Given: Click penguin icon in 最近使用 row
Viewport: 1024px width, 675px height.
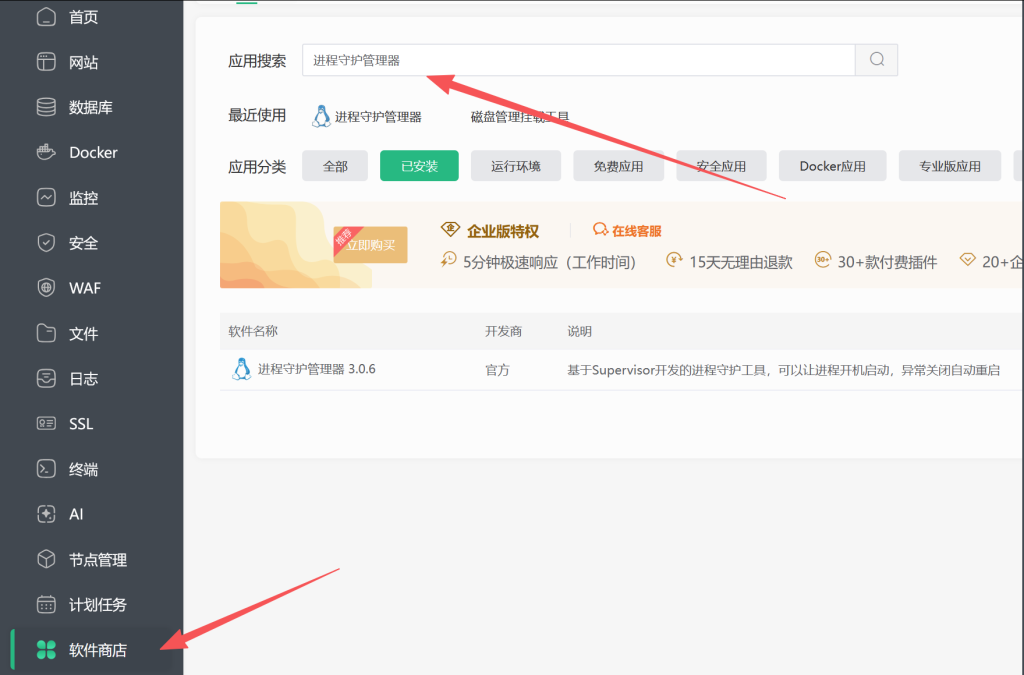Looking at the screenshot, I should [321, 116].
